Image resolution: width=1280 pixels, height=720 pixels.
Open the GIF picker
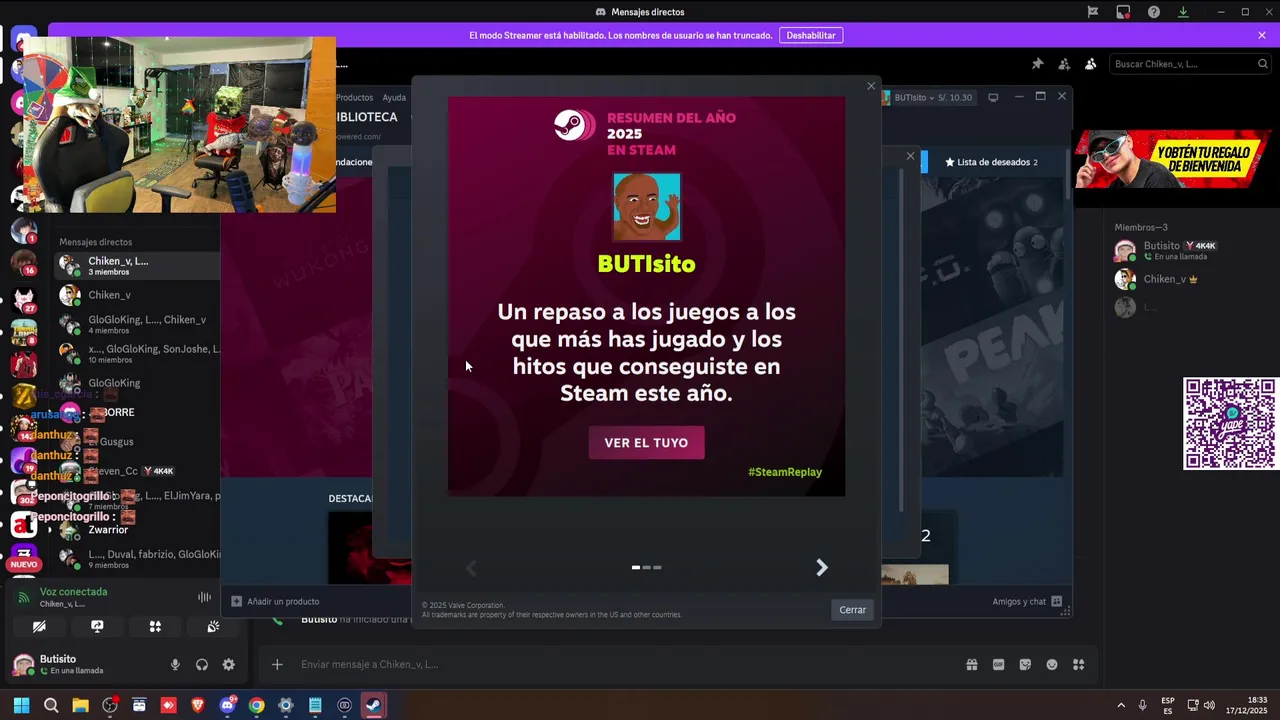click(x=998, y=664)
